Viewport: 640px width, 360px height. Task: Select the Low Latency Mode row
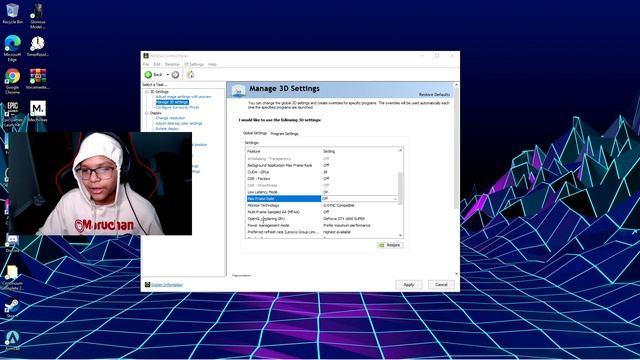pyautogui.click(x=322, y=192)
